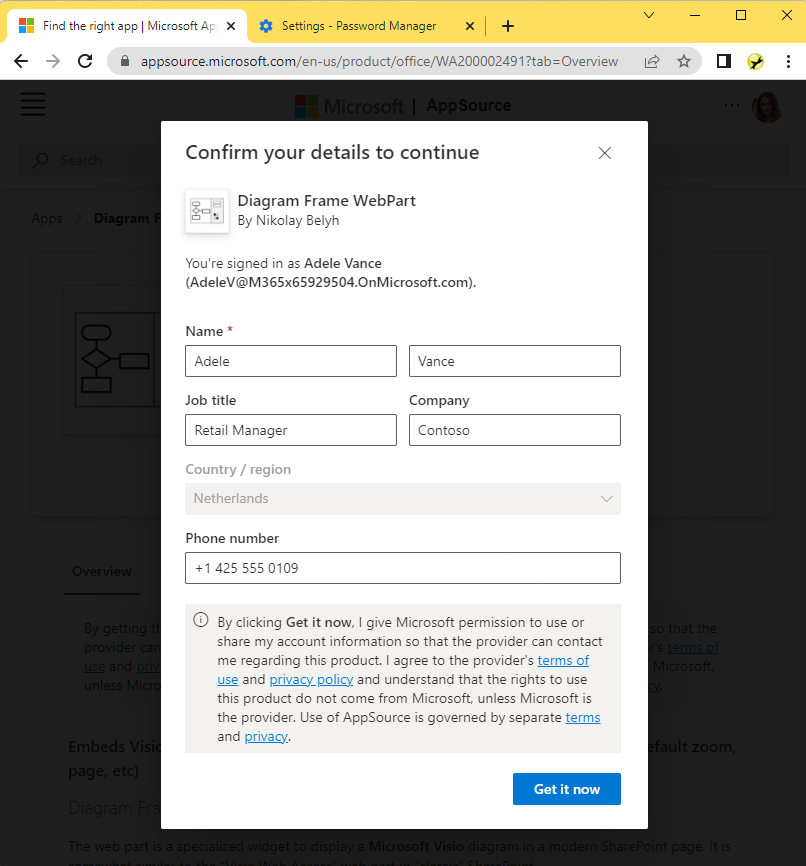Click the yellow browser extension icon
This screenshot has height=866, width=806.
coord(755,61)
